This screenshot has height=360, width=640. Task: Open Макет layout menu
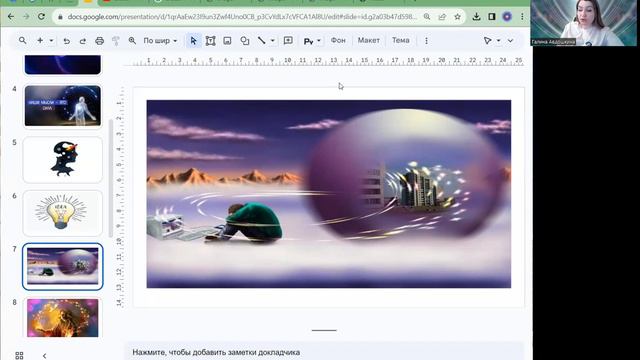pyautogui.click(x=369, y=40)
